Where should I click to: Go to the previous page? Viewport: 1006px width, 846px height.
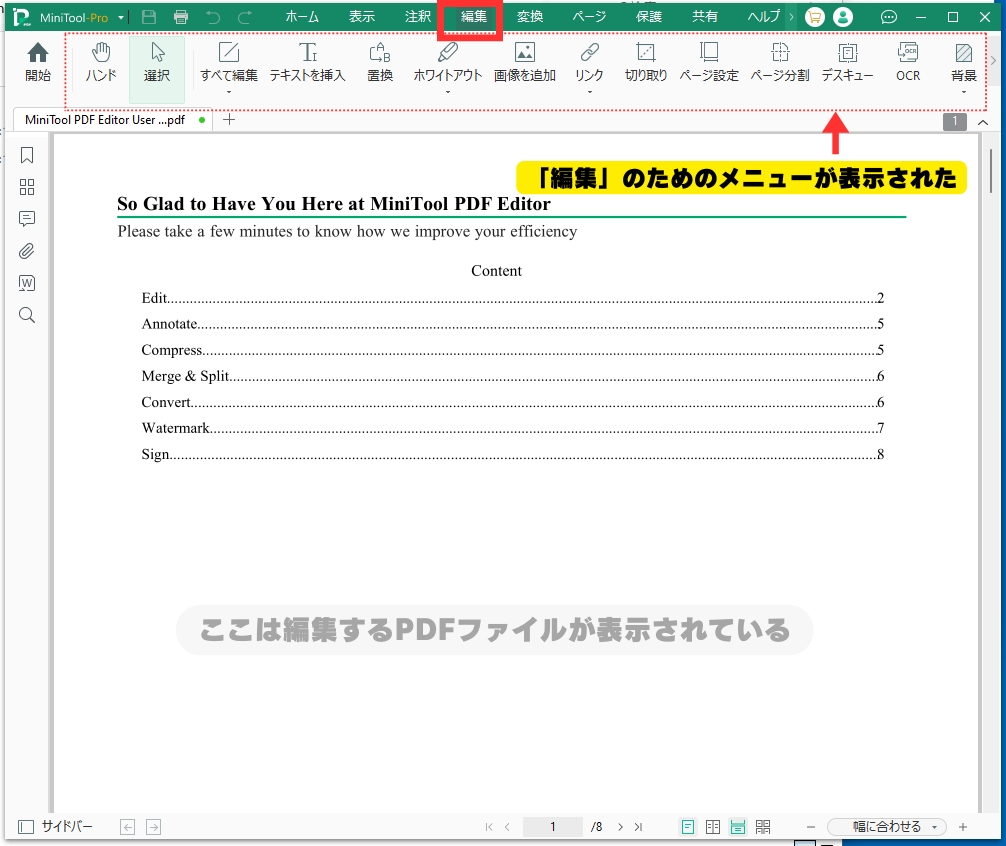(507, 827)
